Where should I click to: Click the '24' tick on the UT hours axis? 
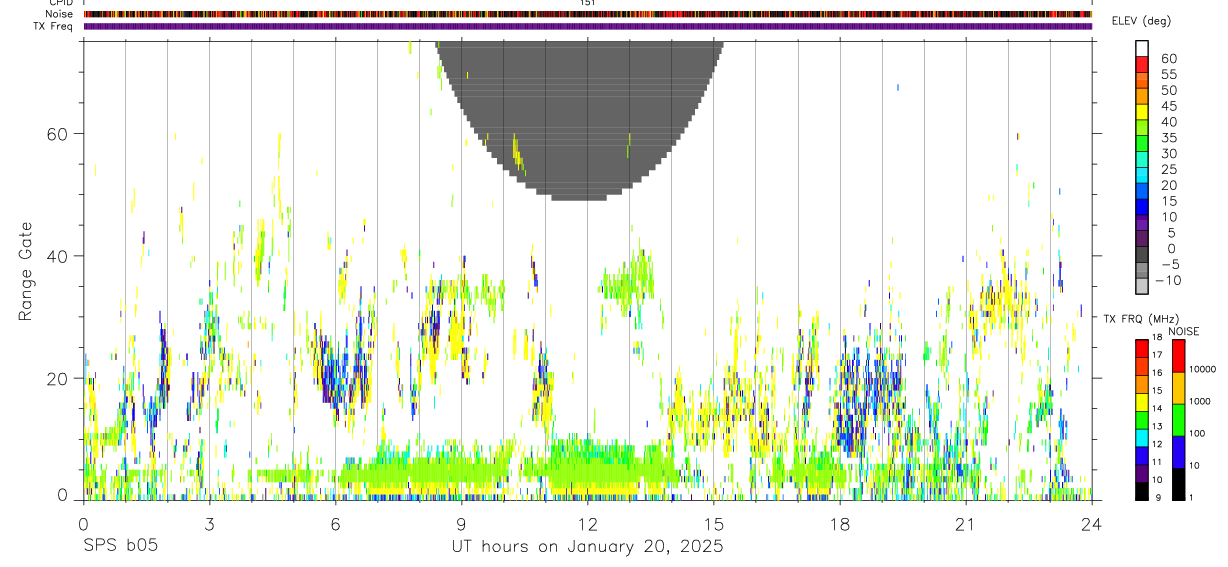tap(1091, 523)
